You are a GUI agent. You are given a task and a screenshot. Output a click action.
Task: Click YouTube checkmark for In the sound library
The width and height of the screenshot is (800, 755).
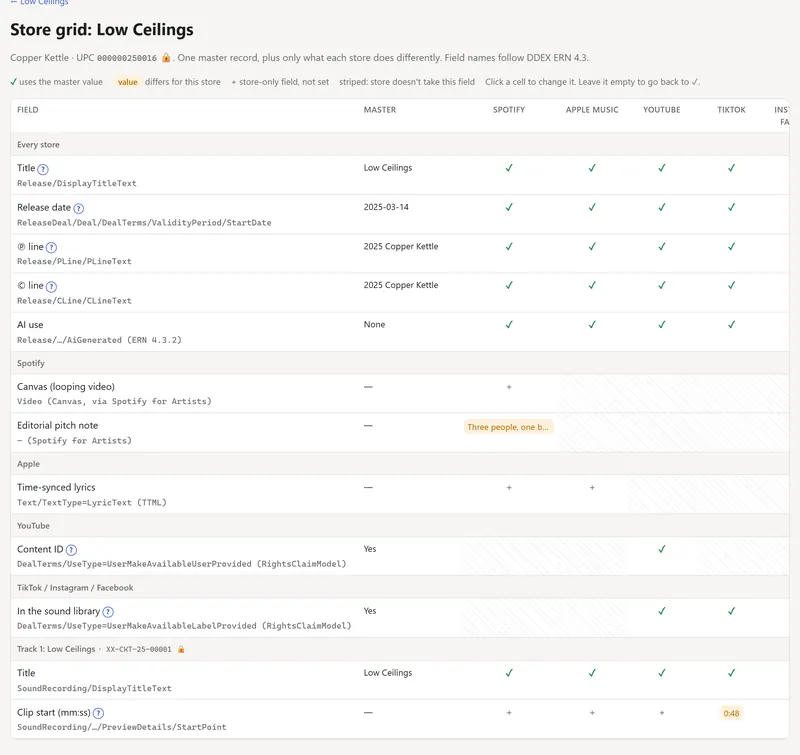(x=662, y=611)
